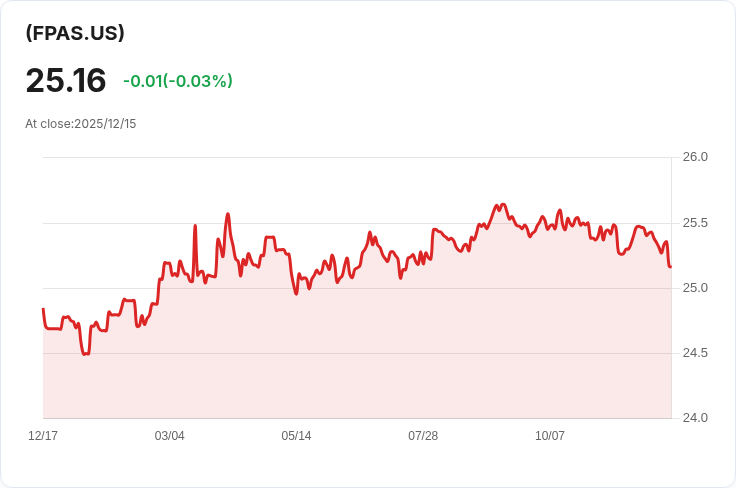Click the highest peak of the price line
The height and width of the screenshot is (488, 736).
[x=502, y=204]
